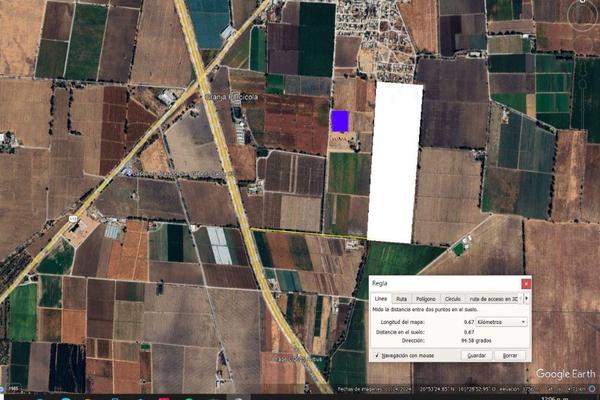The height and width of the screenshot is (400, 600).
Task: Select the Círculo tab
Action: 452,298
